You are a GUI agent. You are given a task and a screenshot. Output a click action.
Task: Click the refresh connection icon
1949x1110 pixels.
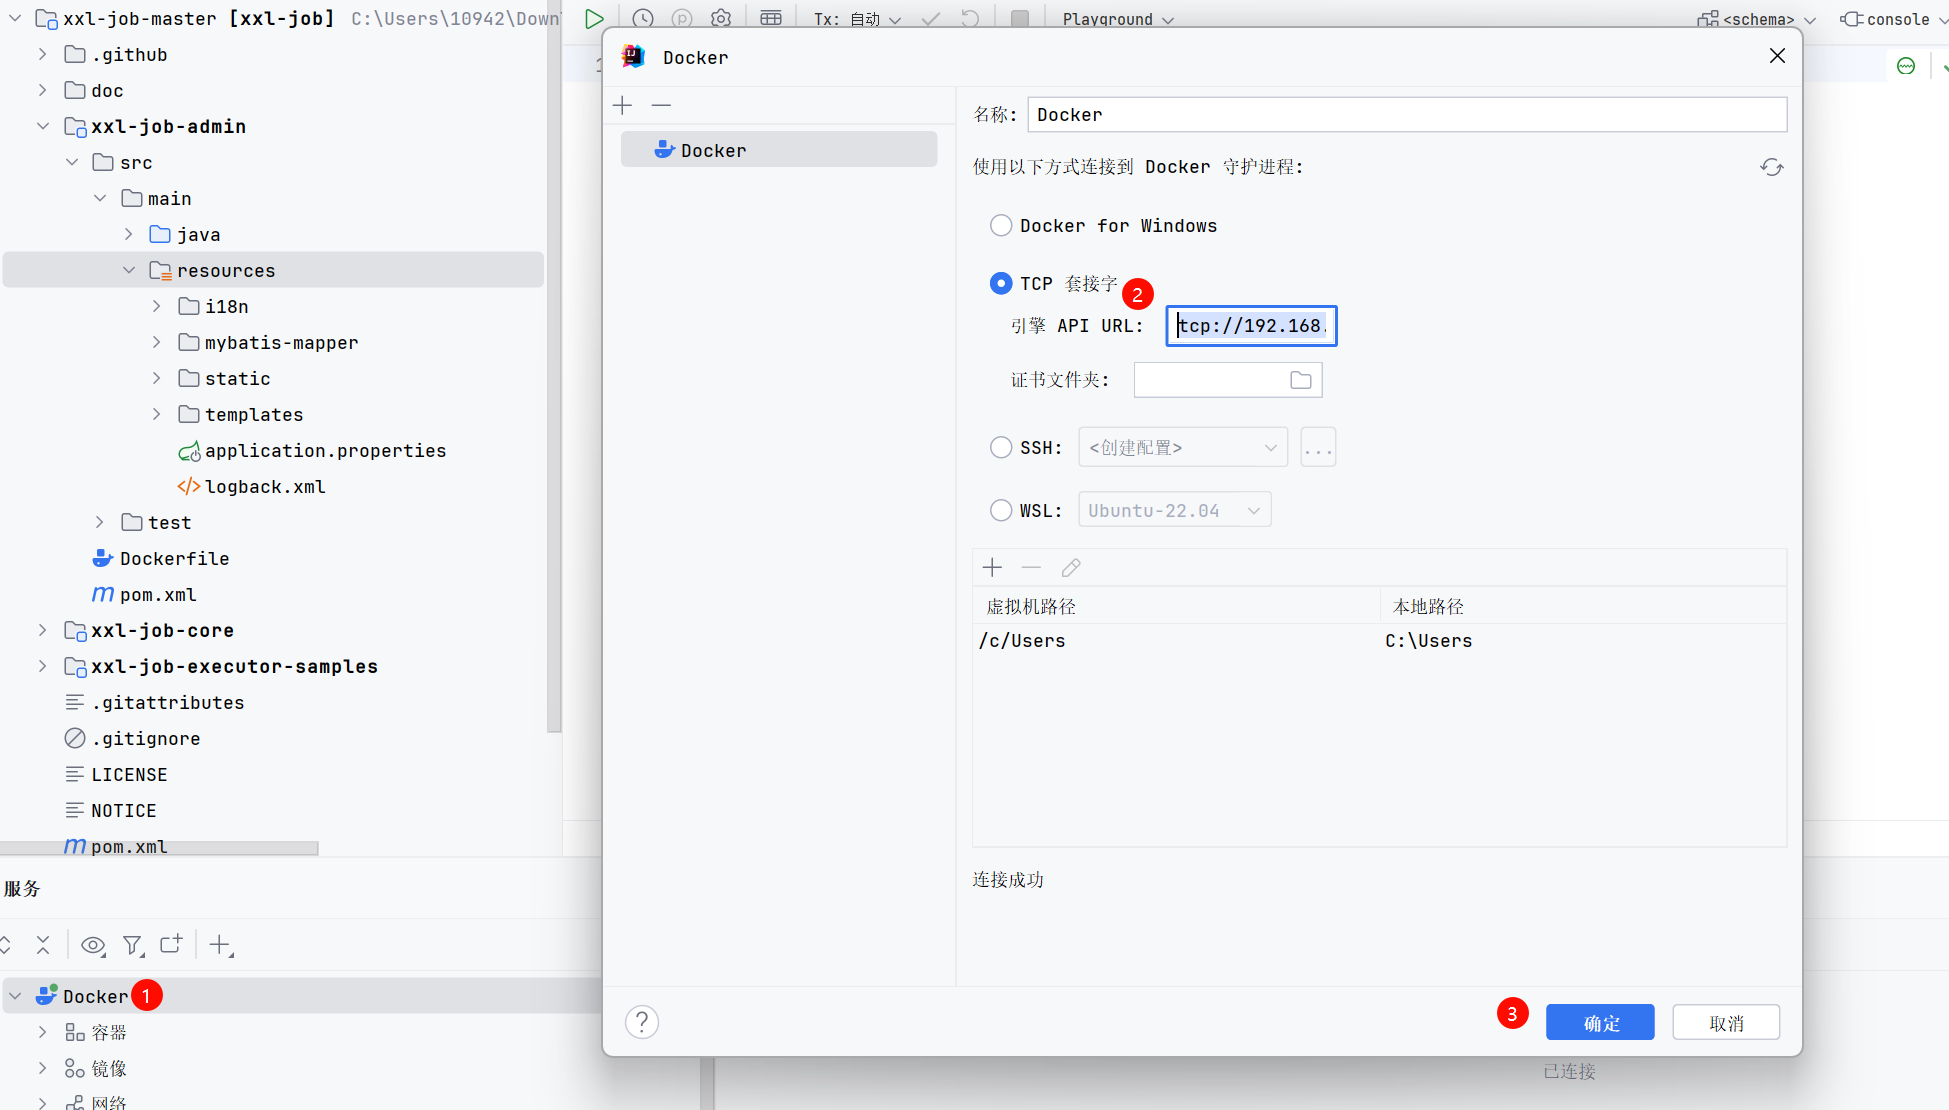pyautogui.click(x=1772, y=167)
